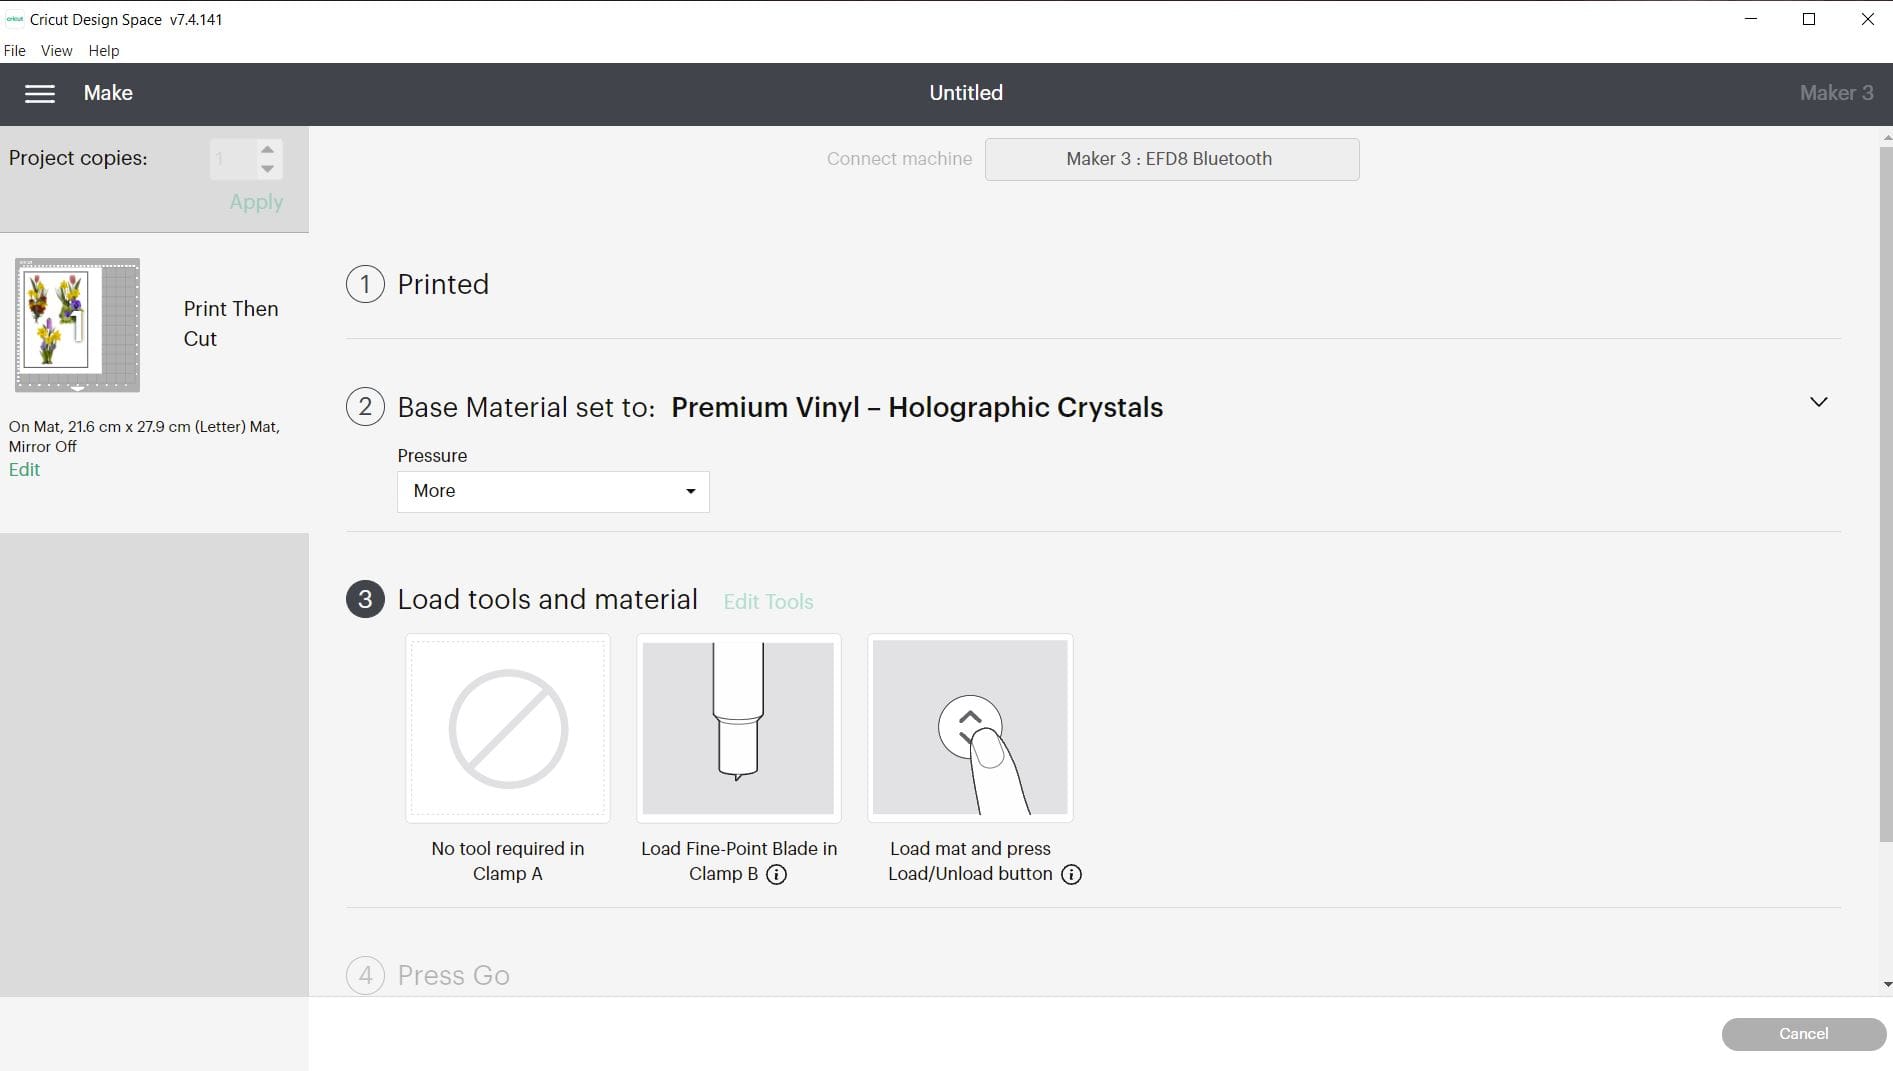This screenshot has height=1071, width=1893.
Task: Click the No tool required in Clamp A text
Action: coord(508,861)
